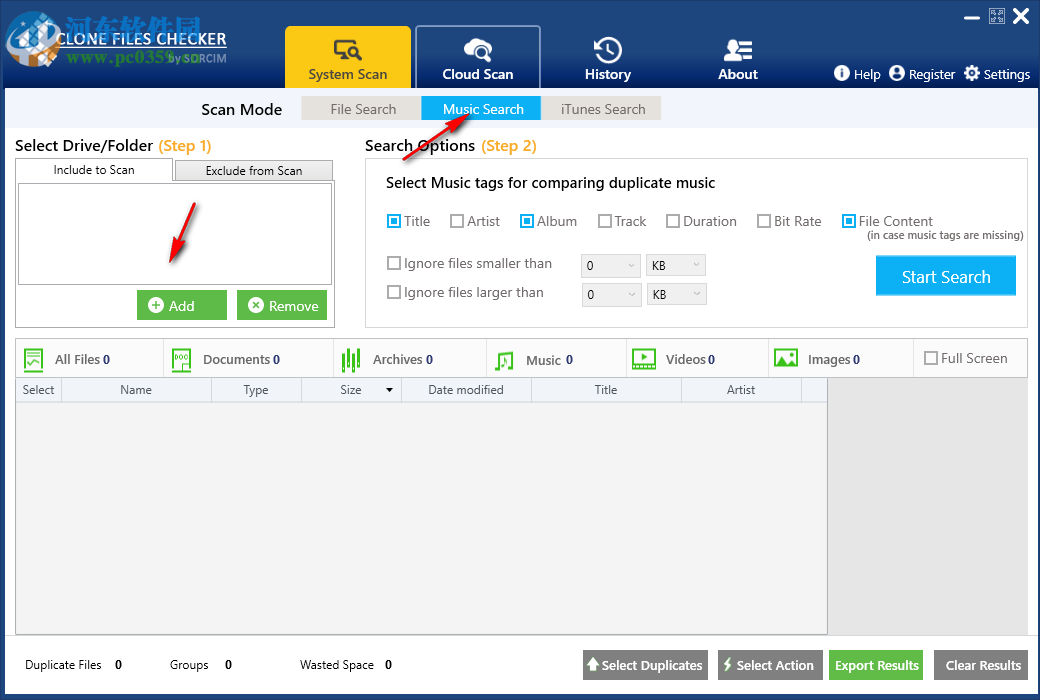Screen dimensions: 1040x700
Task: Click the Help info icon
Action: click(841, 73)
